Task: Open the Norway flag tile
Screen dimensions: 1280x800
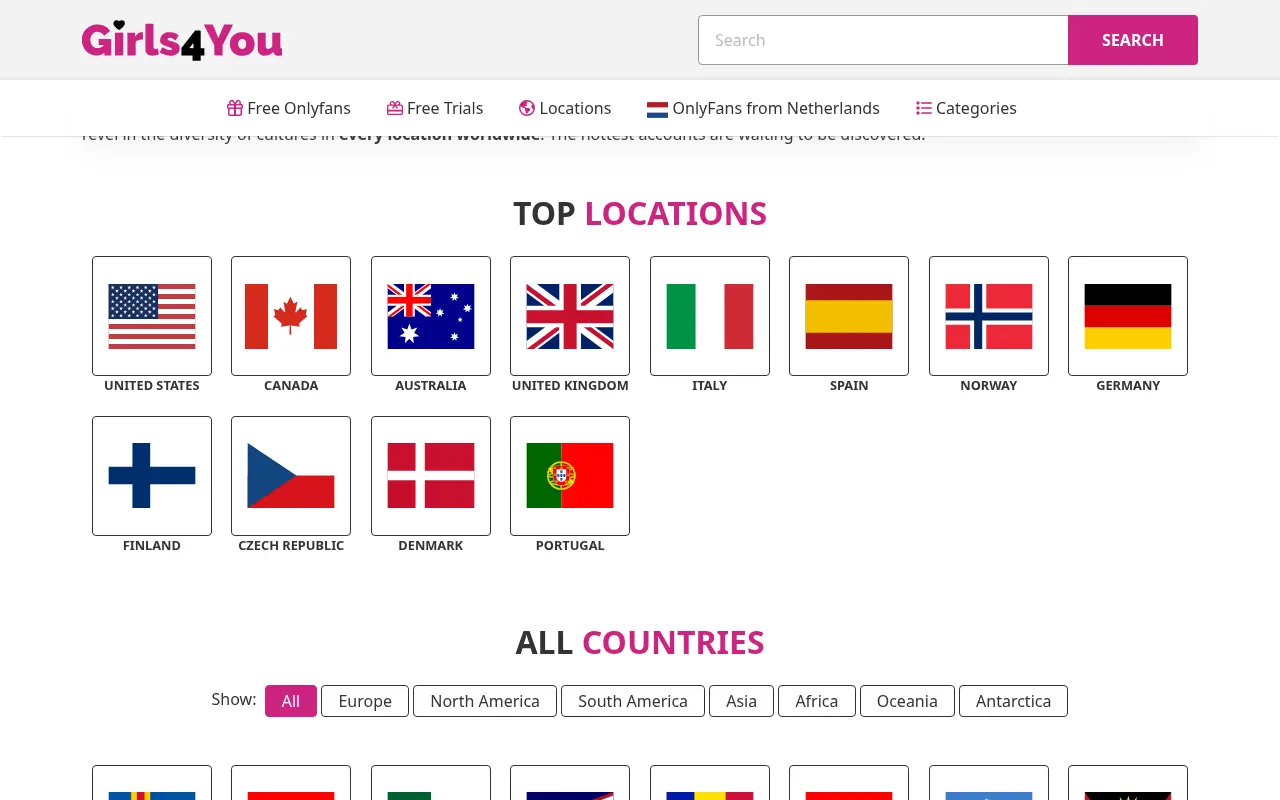Action: pyautogui.click(x=989, y=316)
